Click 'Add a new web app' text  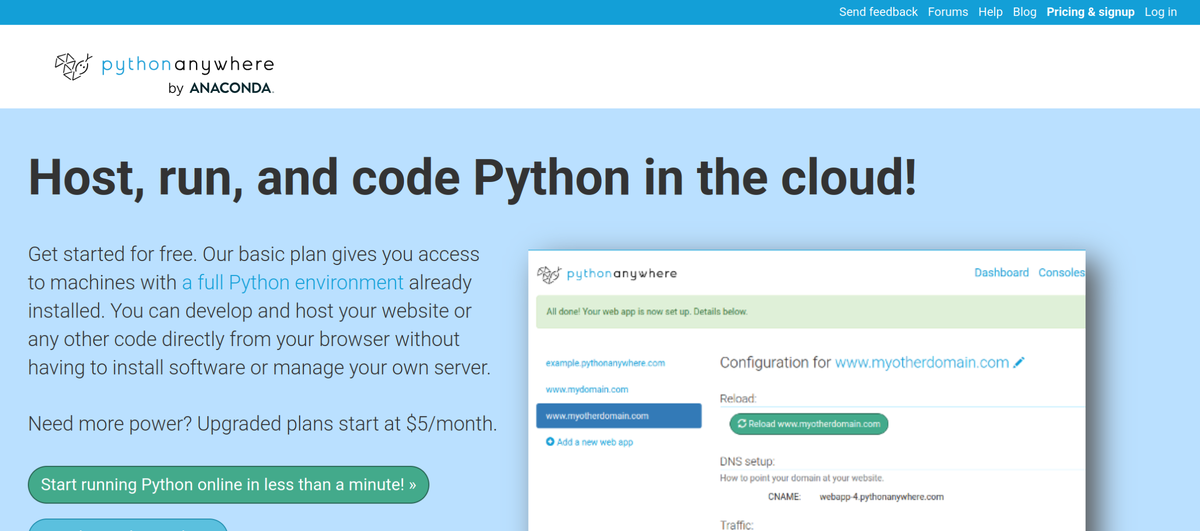pyautogui.click(x=595, y=442)
